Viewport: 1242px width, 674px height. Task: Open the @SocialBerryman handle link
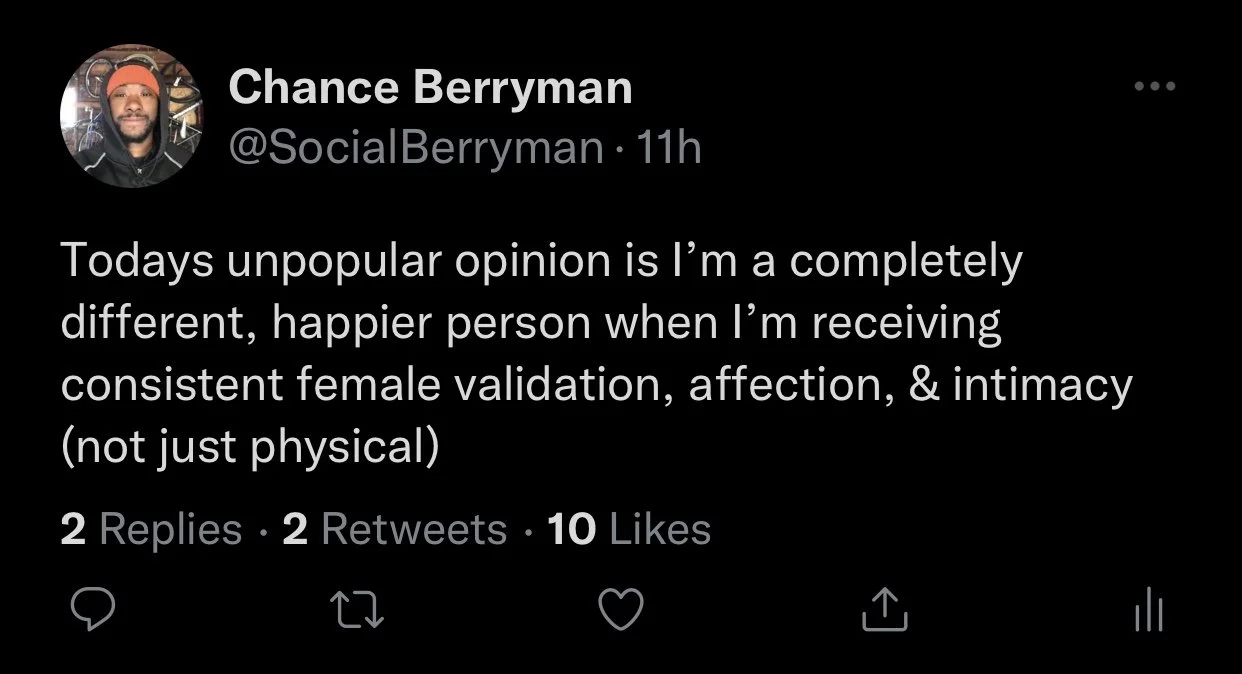pos(415,149)
